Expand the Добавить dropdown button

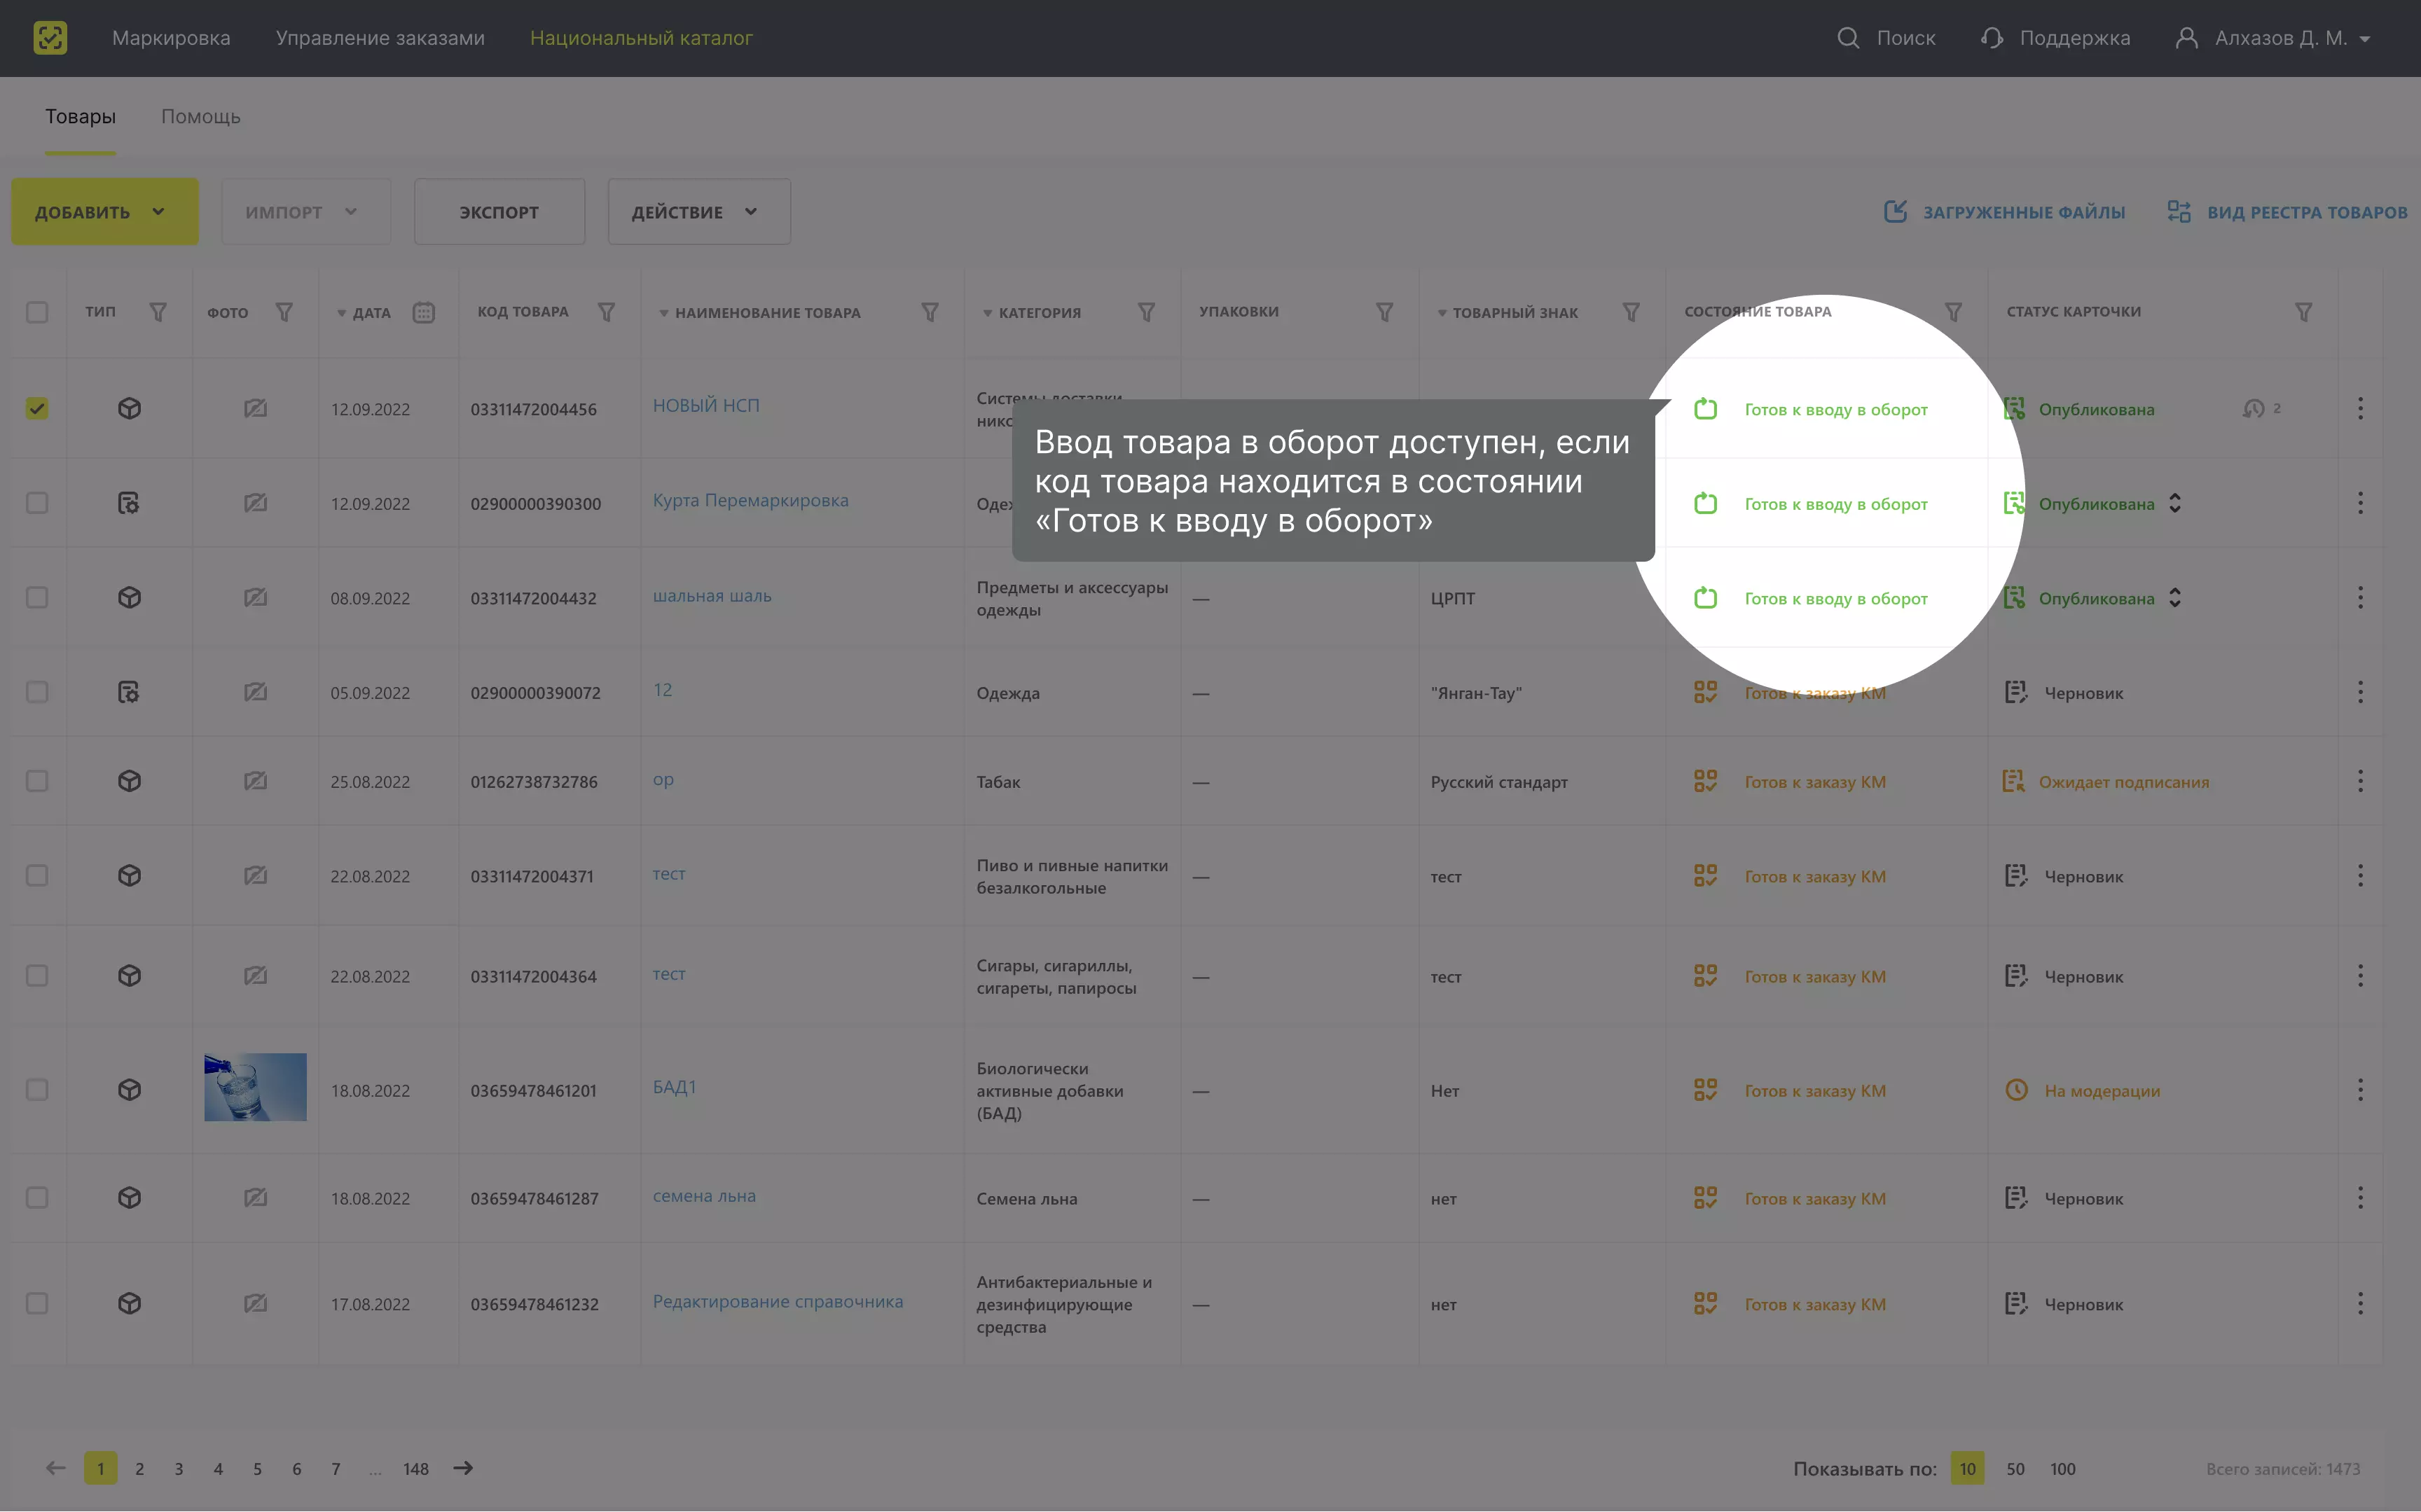click(x=104, y=212)
